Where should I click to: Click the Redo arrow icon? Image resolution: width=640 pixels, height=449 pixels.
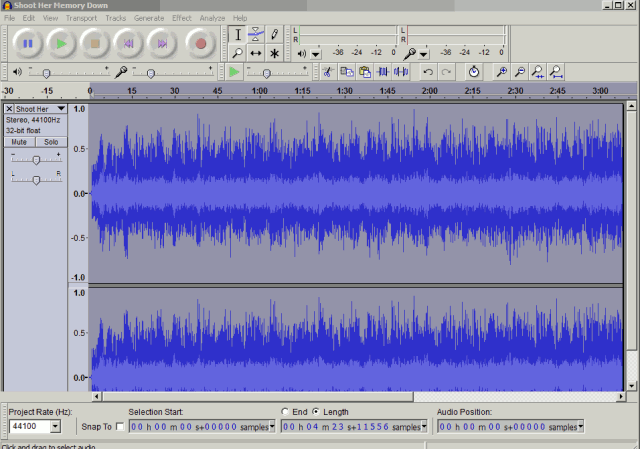click(446, 72)
